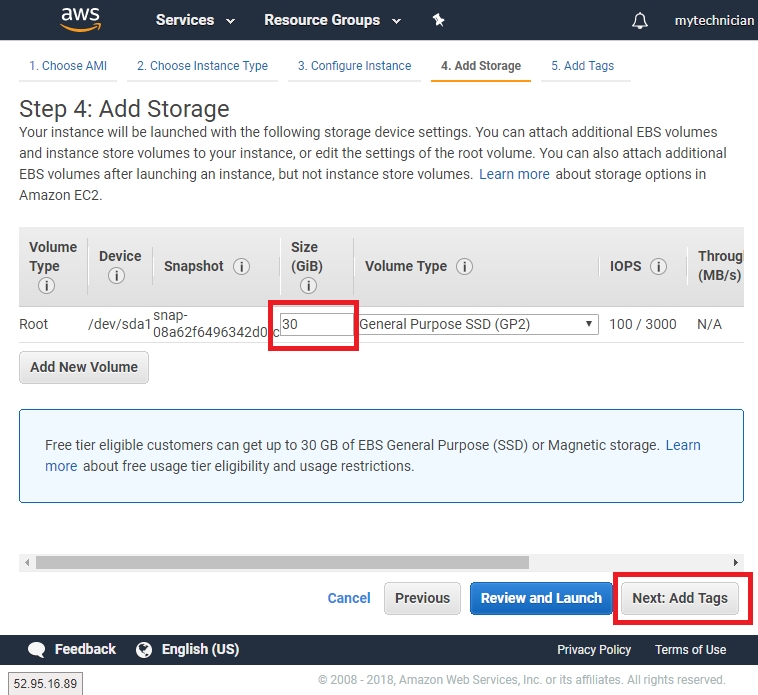The width and height of the screenshot is (758, 695).
Task: Click the horizontal scrollbar right arrow
Action: click(736, 563)
